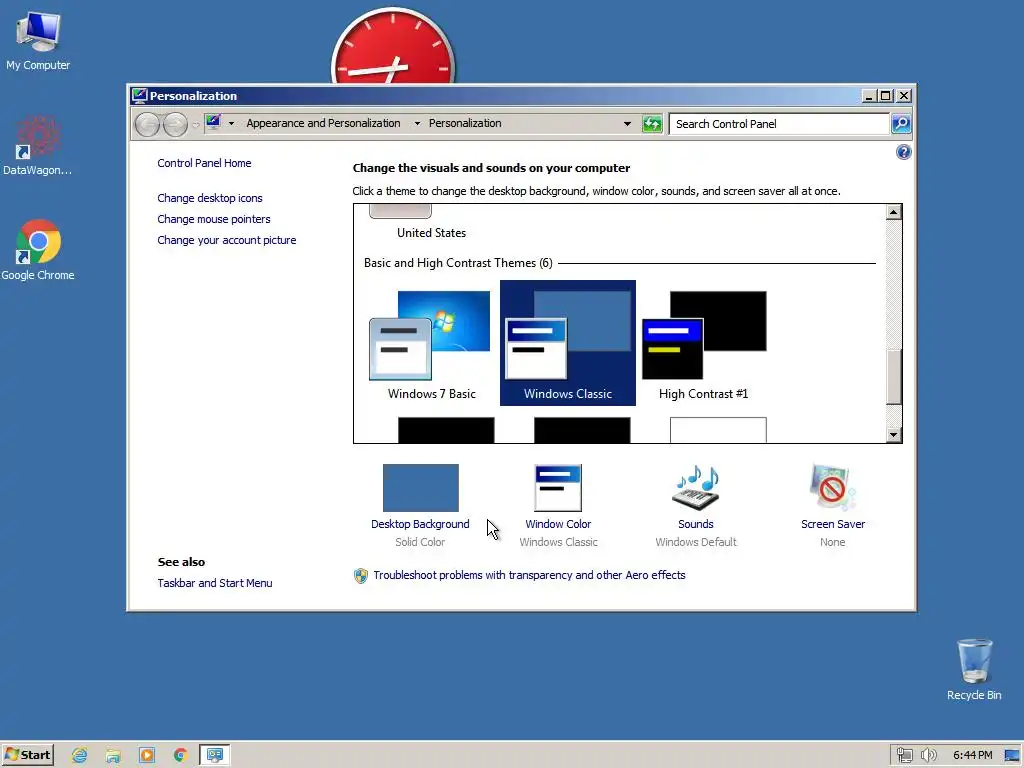Image resolution: width=1024 pixels, height=768 pixels.
Task: Click the Back navigation arrow
Action: (x=147, y=124)
